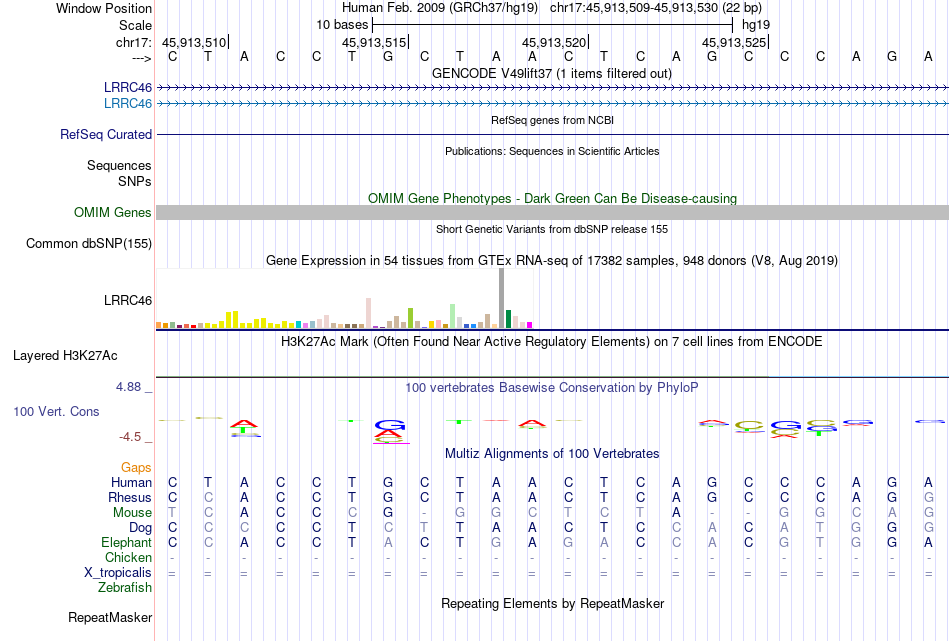The image size is (950, 641).
Task: Click the gray OMIM Genes bar
Action: point(553,213)
